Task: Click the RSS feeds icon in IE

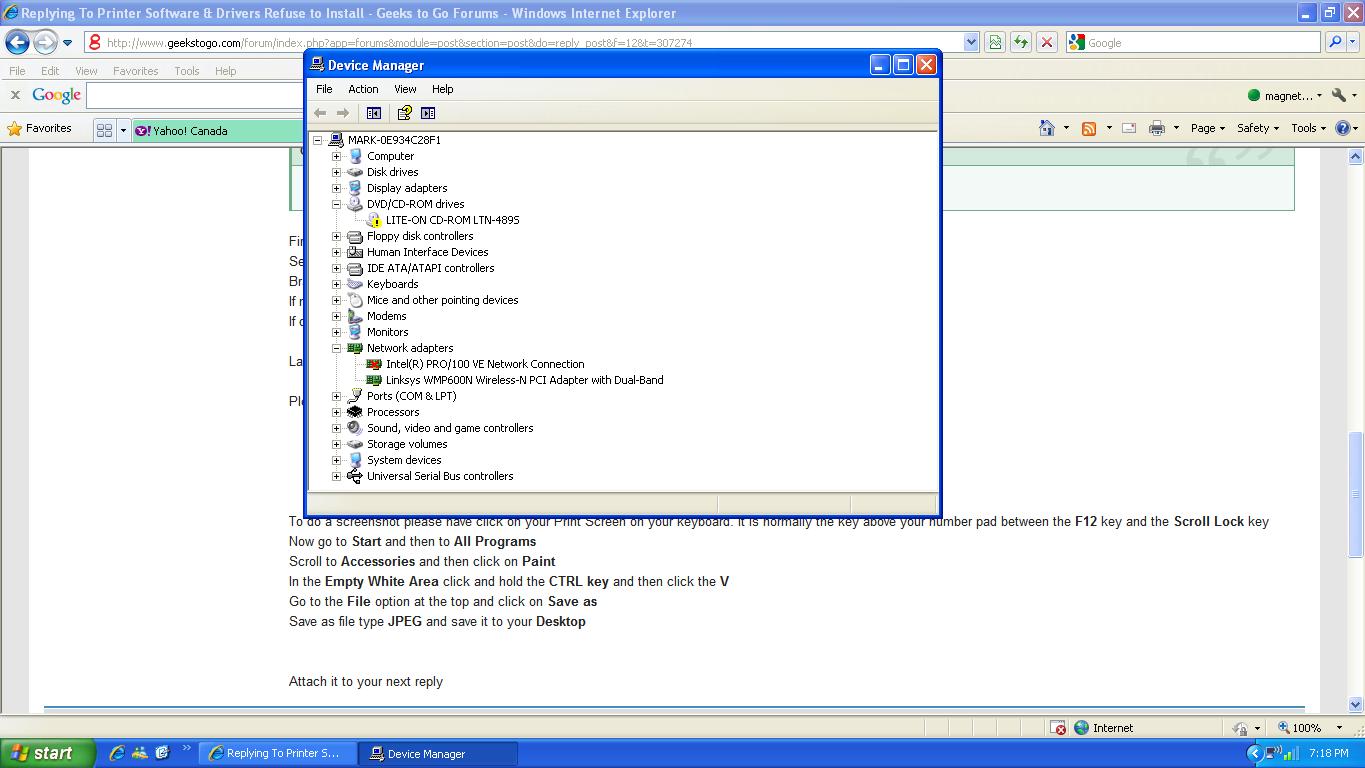Action: pos(1089,128)
